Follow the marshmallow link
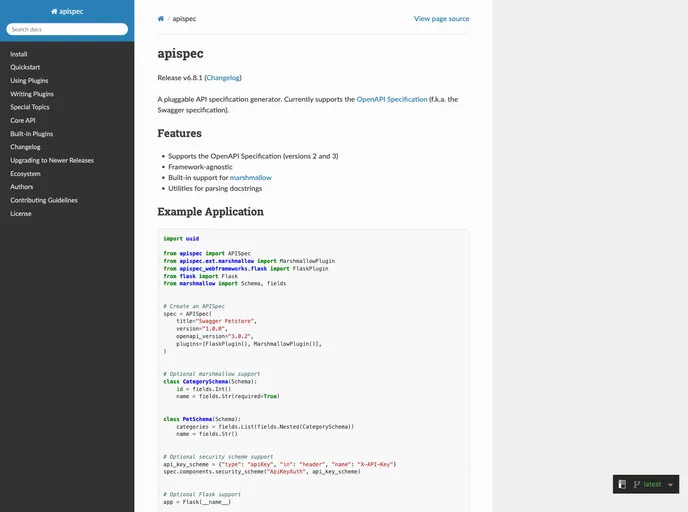Viewport: 688px width, 512px height. click(251, 178)
